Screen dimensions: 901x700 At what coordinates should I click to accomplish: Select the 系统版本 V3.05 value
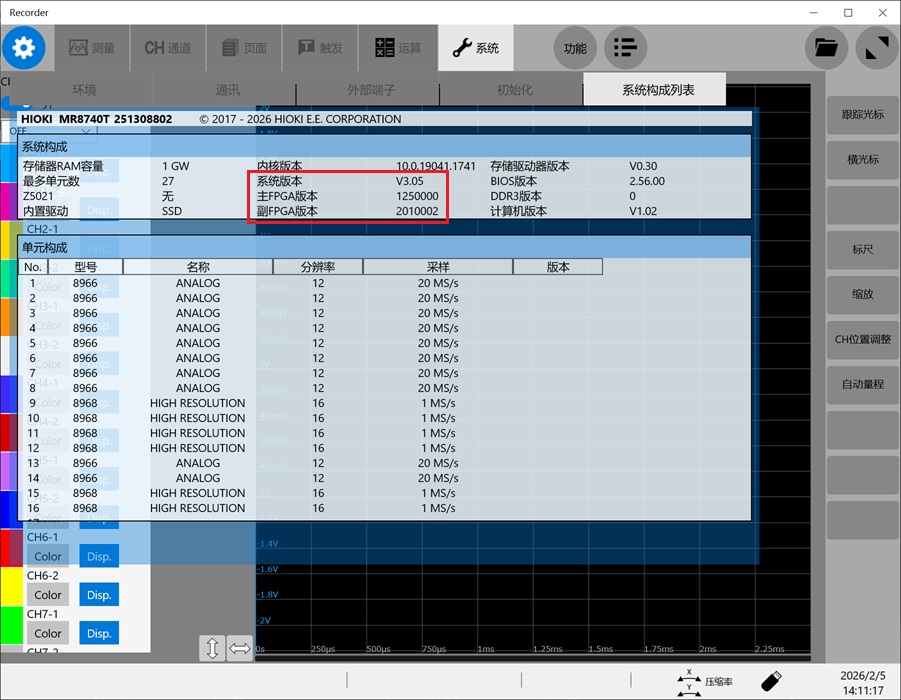coord(410,181)
